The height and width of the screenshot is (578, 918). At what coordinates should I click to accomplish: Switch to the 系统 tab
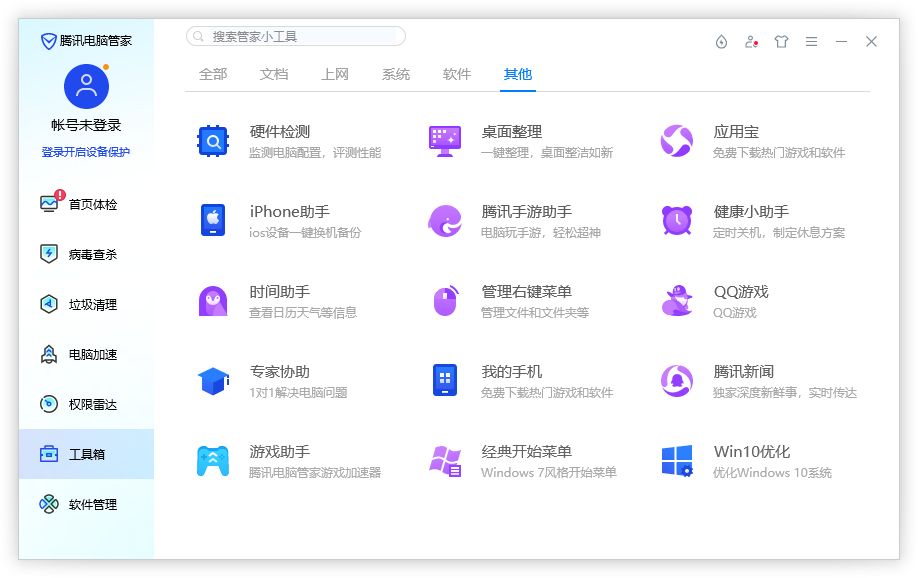tap(395, 74)
